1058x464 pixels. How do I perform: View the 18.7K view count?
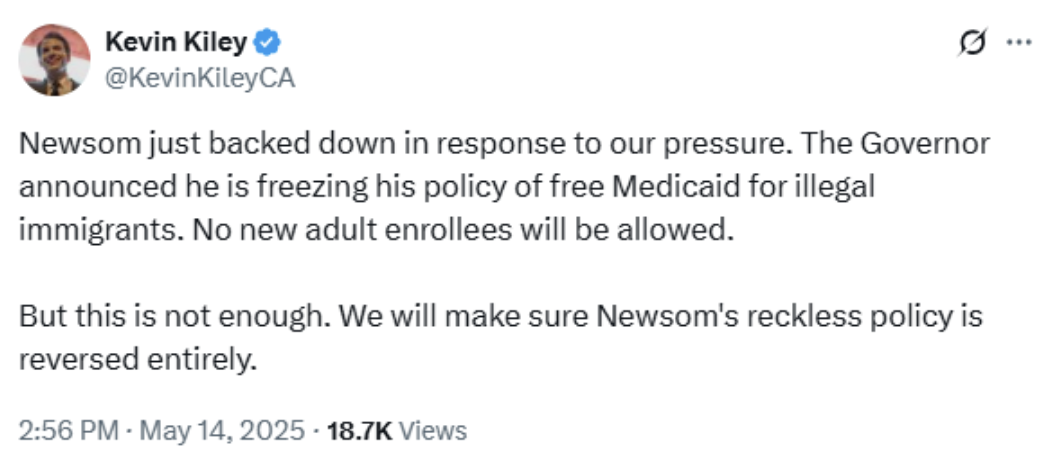point(359,430)
